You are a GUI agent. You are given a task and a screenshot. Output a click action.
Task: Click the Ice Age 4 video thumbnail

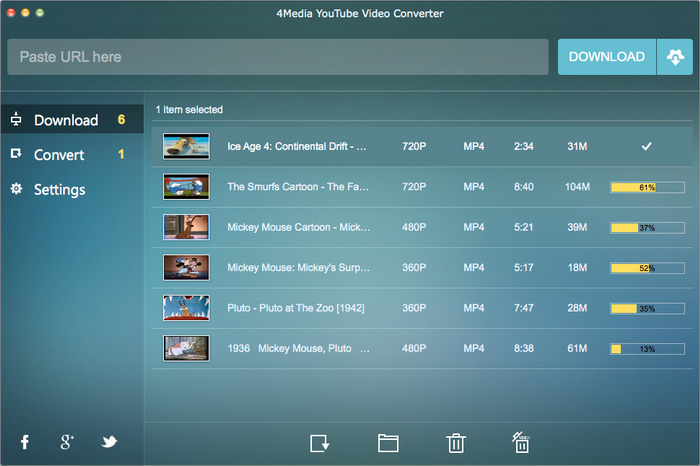pyautogui.click(x=186, y=147)
